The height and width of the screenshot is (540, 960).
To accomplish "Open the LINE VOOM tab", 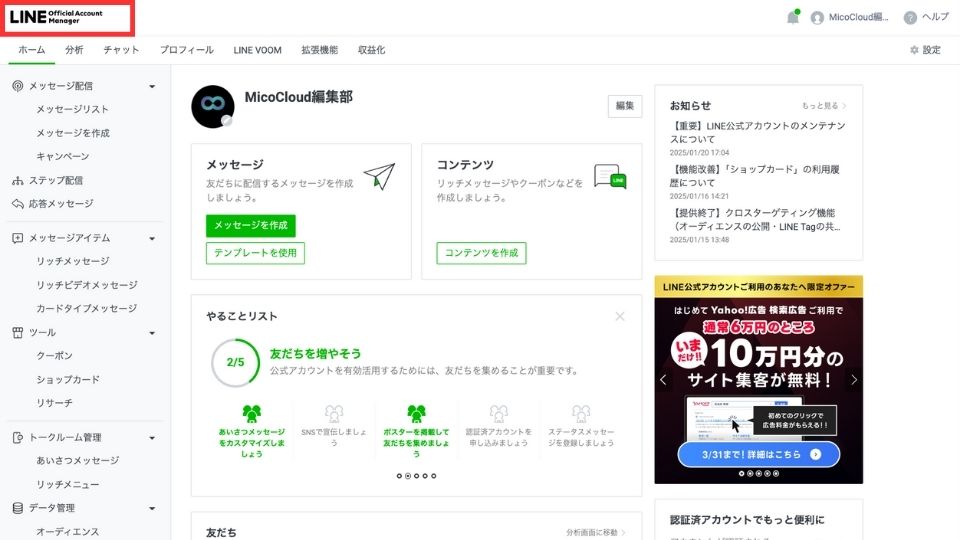I will click(x=258, y=50).
